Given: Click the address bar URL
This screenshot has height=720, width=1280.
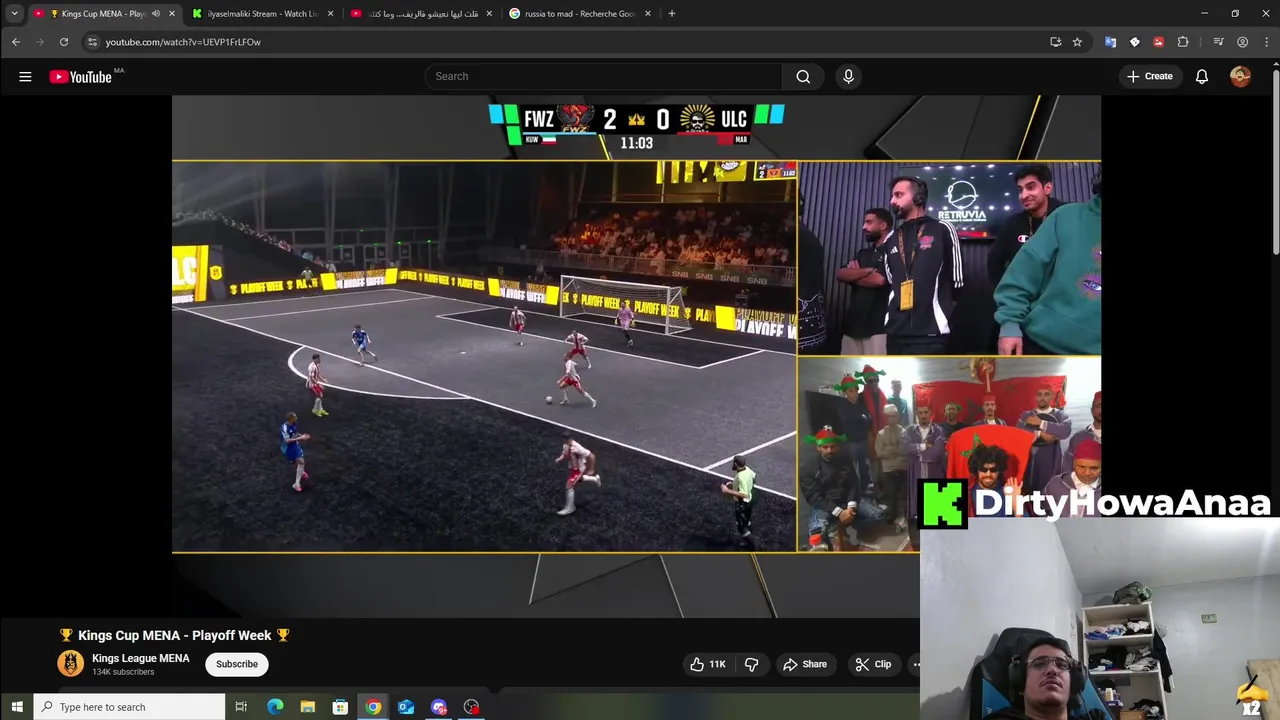Looking at the screenshot, I should pos(183,42).
